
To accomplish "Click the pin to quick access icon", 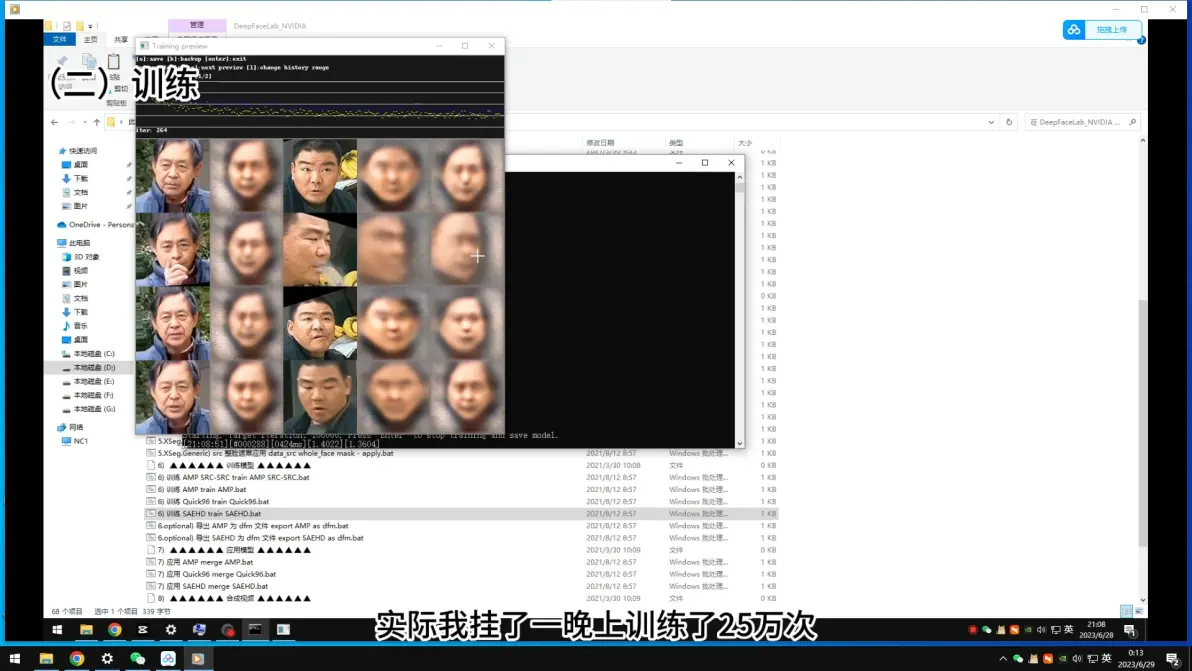I will point(62,62).
